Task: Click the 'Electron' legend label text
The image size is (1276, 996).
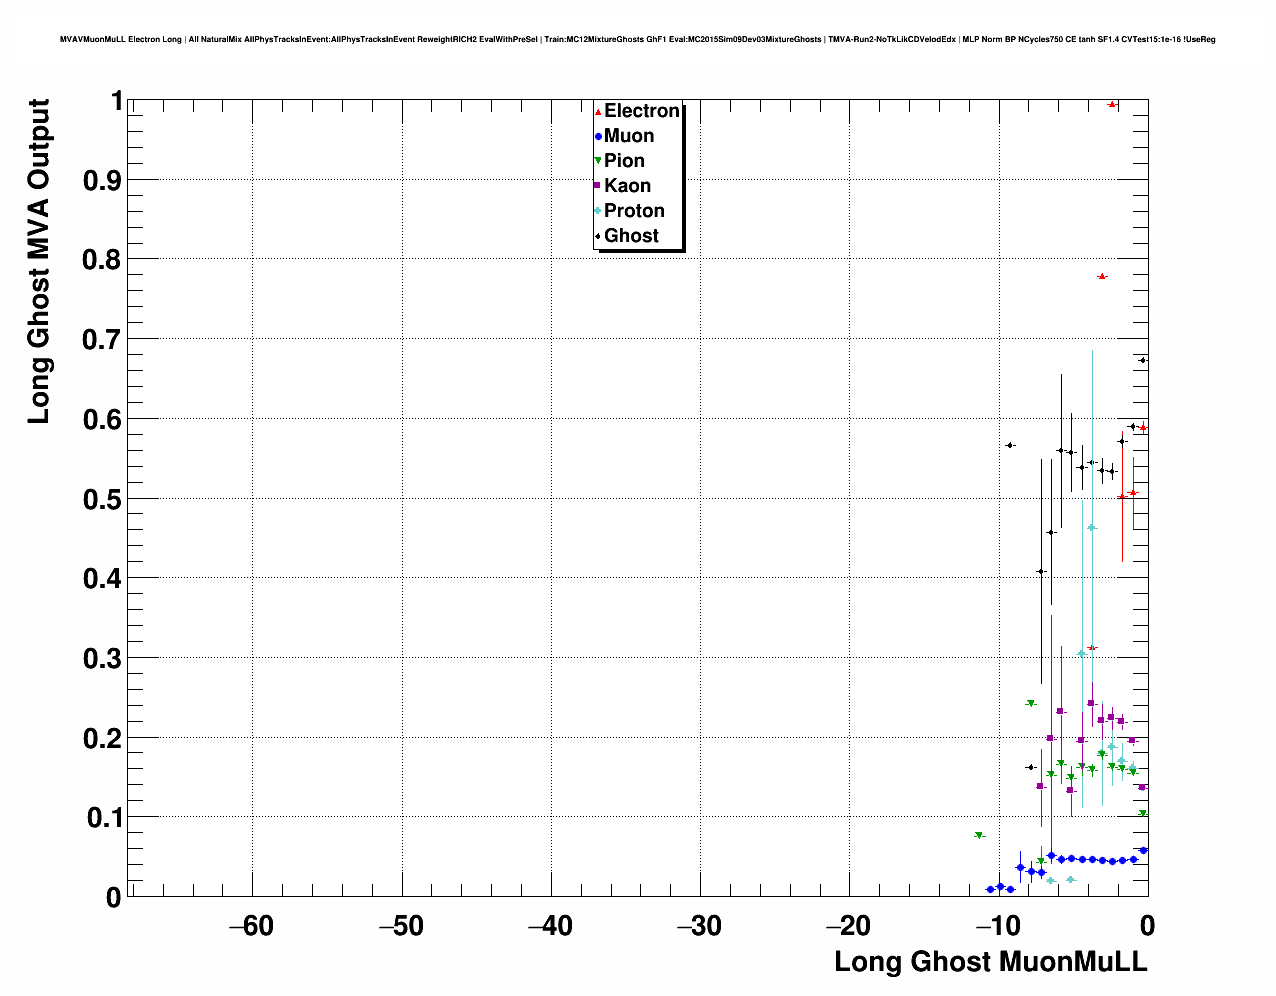Action: pos(641,111)
